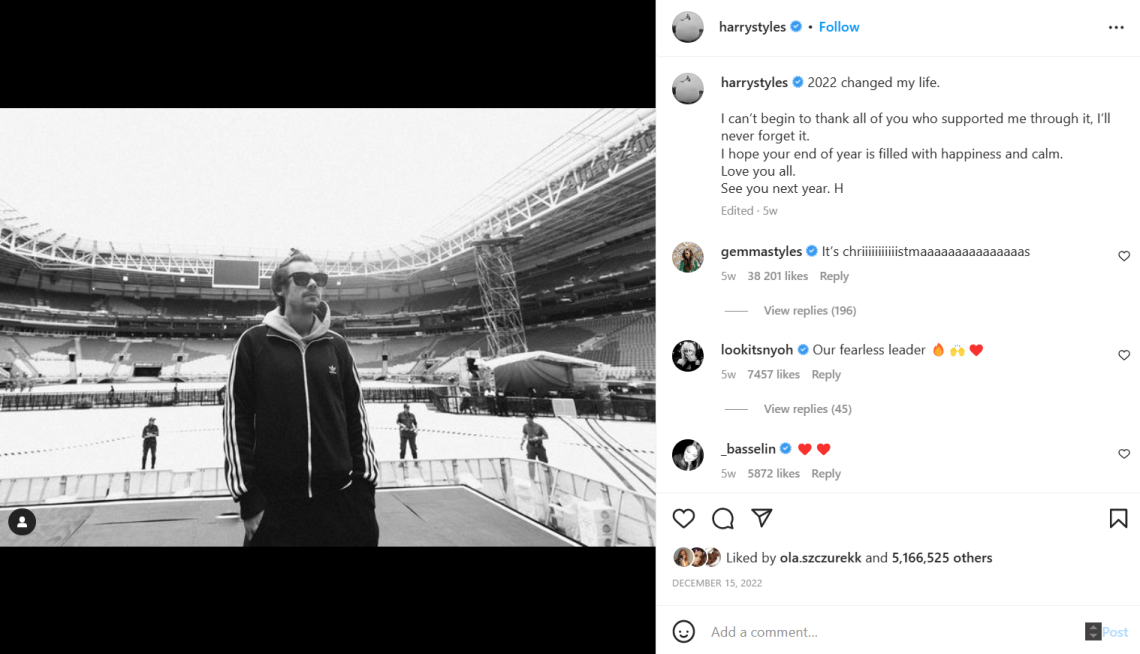Click the Add a comment field
Image resolution: width=1140 pixels, height=654 pixels.
tap(890, 632)
